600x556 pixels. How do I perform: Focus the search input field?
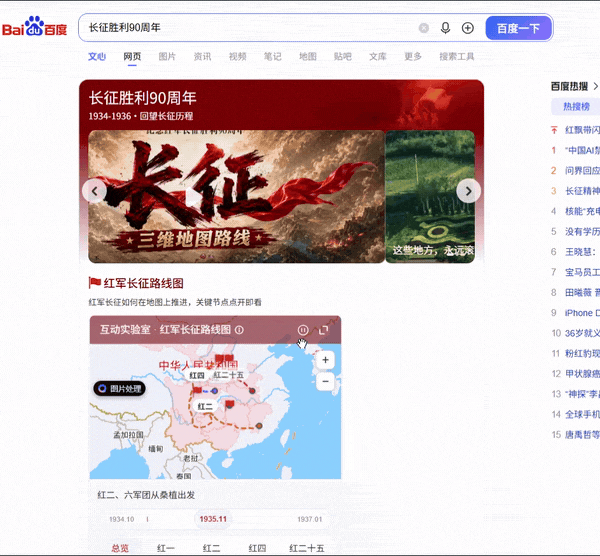[x=249, y=28]
